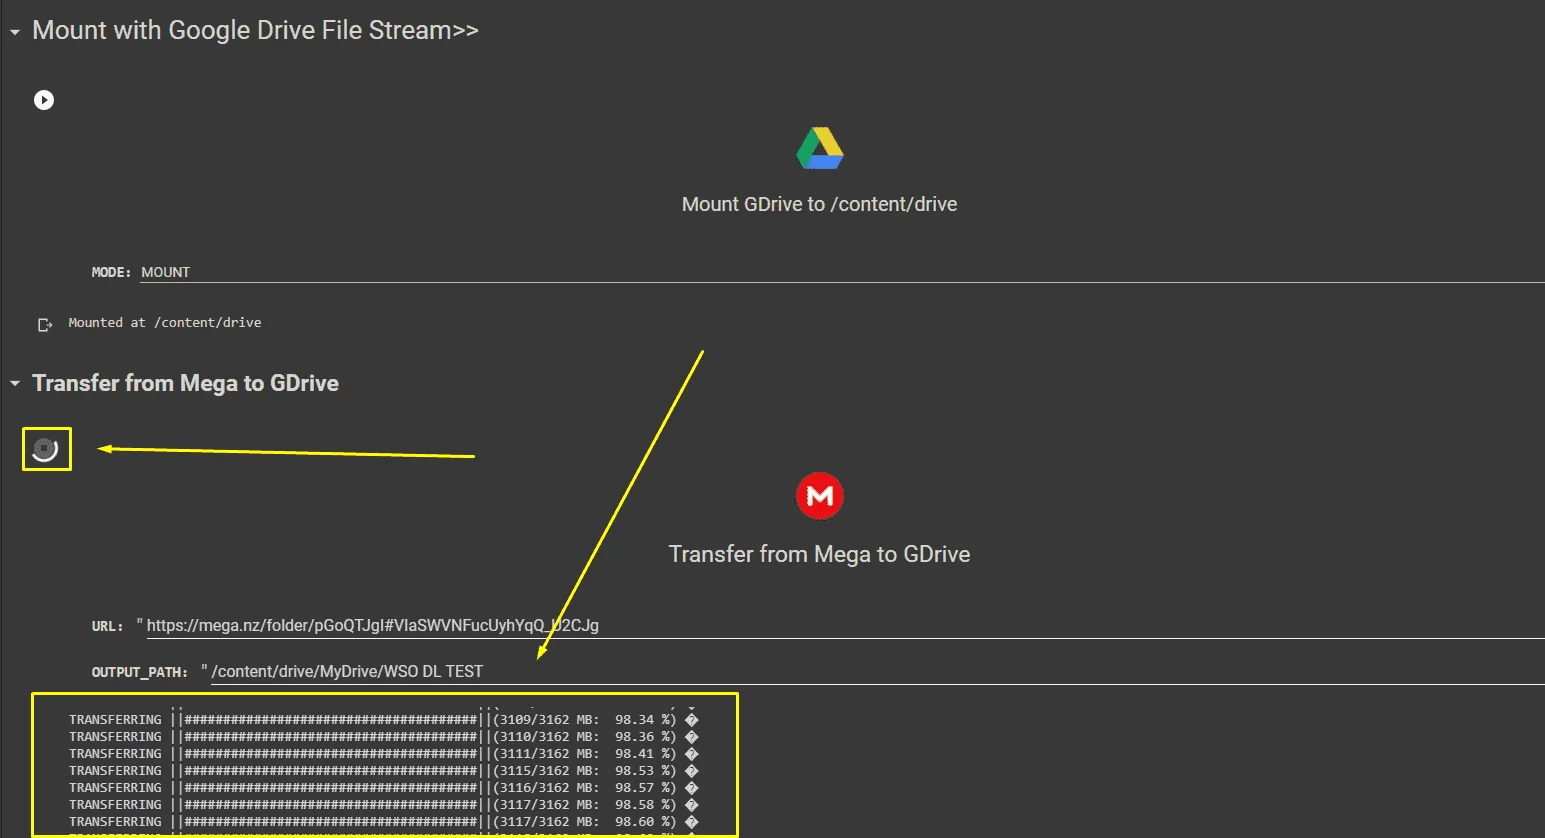Click the centered Transfer from Mega to GDrive title
The image size is (1545, 838).
[x=820, y=554]
